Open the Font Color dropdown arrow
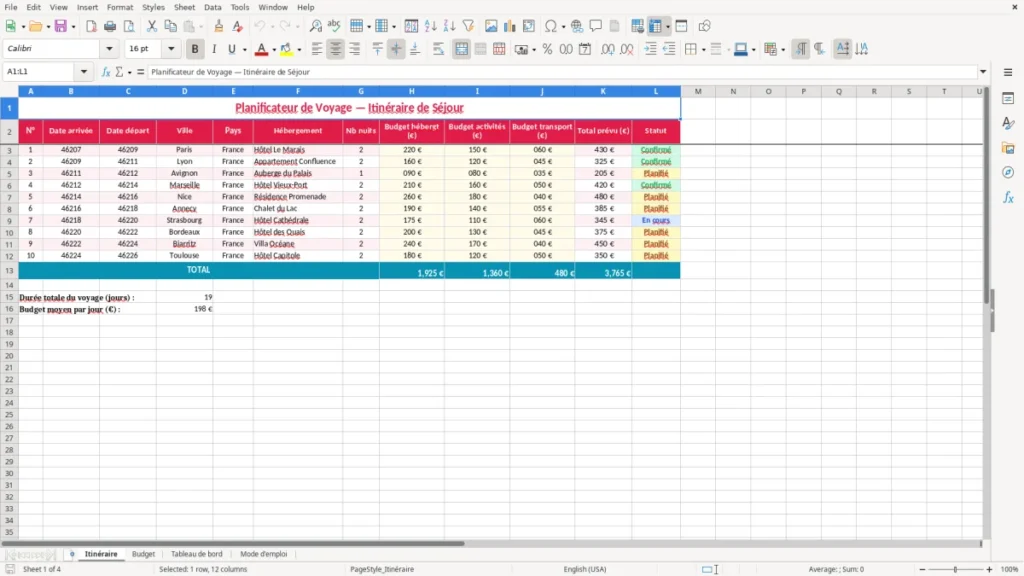Viewport: 1024px width, 576px height. point(274,50)
